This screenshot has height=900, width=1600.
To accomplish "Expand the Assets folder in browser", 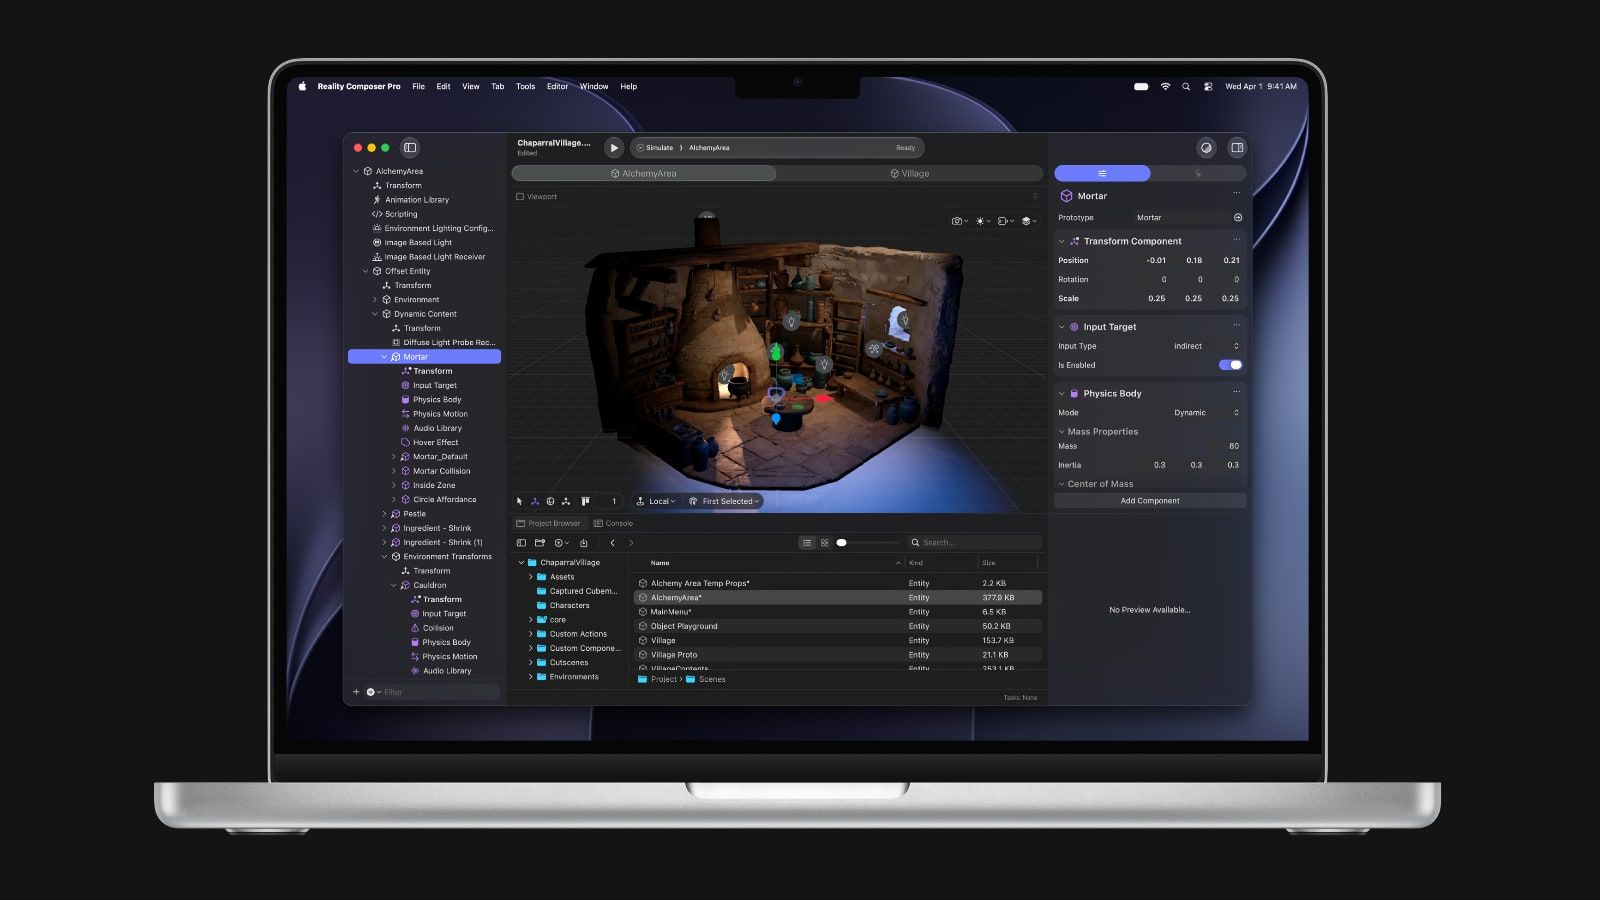I will pos(530,577).
